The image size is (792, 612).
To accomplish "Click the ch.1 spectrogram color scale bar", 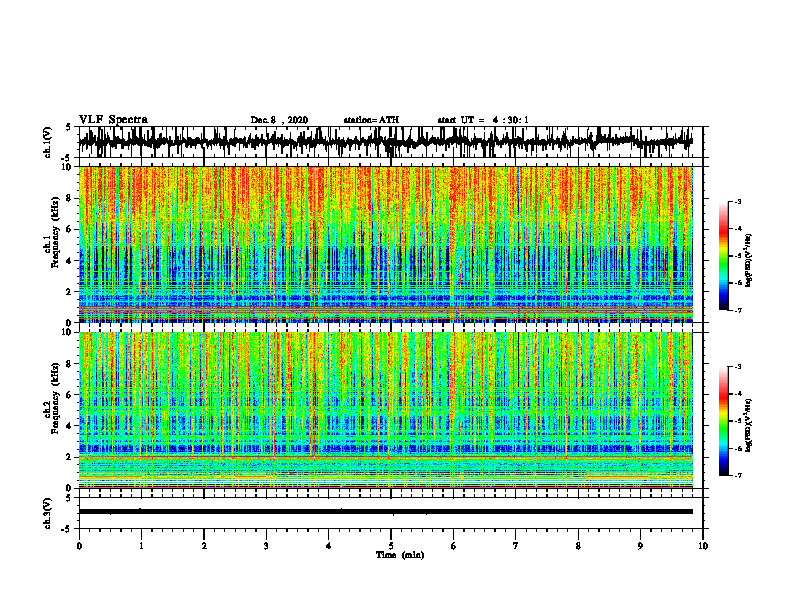I will point(723,256).
